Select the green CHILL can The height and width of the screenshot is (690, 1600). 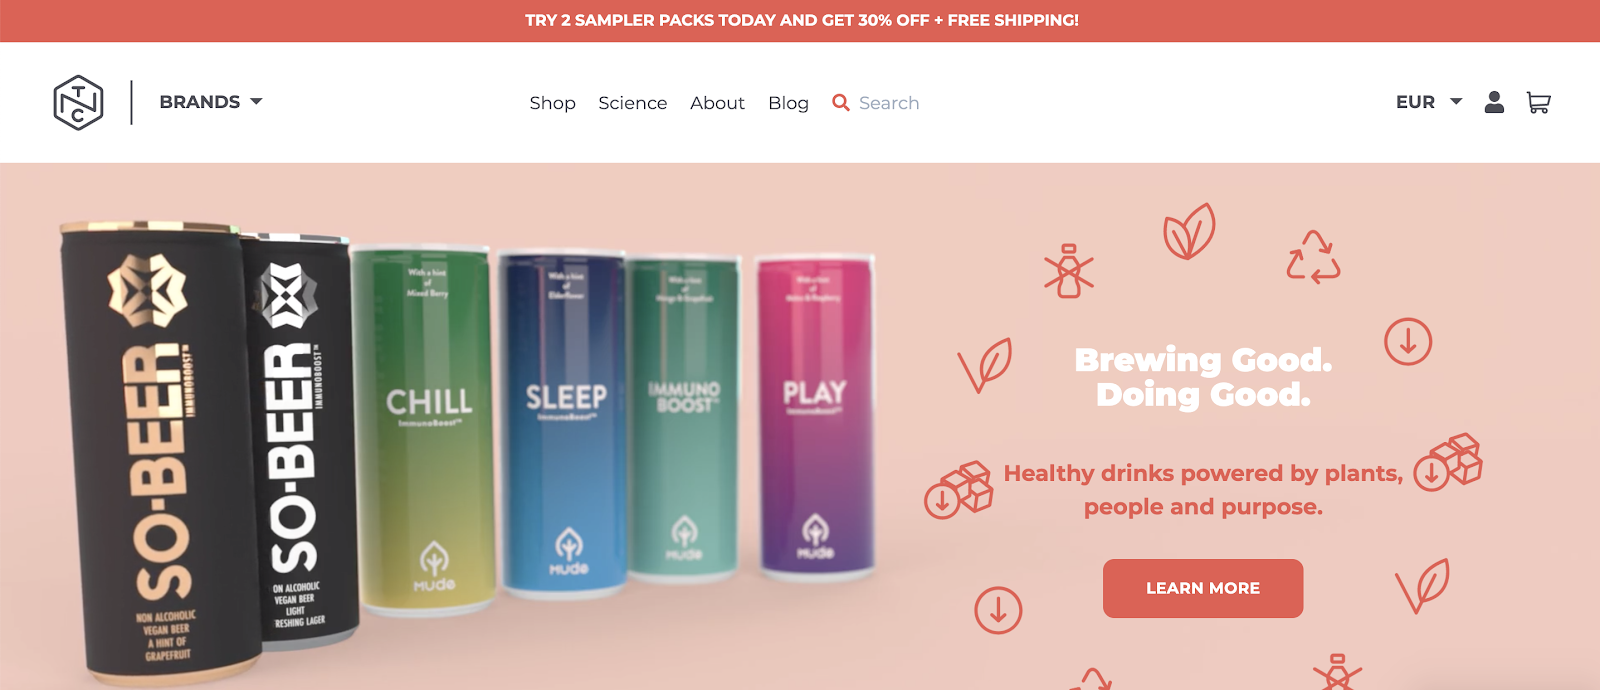click(x=427, y=428)
